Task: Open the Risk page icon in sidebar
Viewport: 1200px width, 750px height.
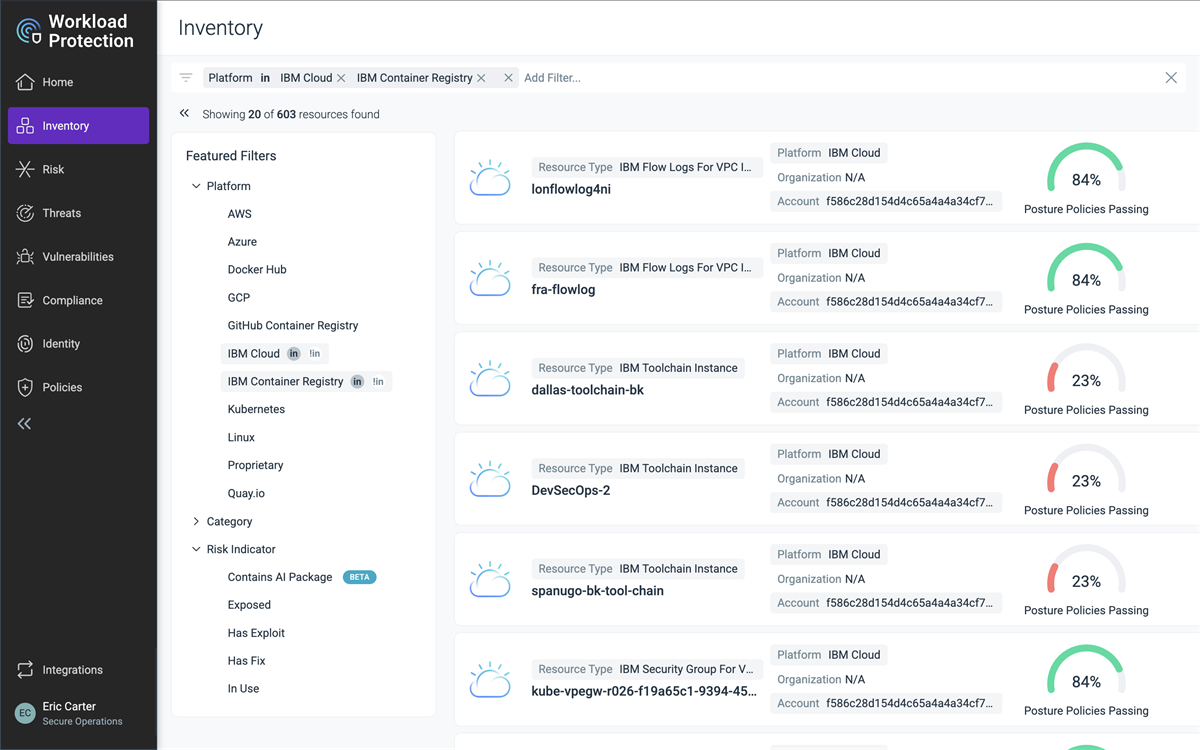Action: coord(25,170)
